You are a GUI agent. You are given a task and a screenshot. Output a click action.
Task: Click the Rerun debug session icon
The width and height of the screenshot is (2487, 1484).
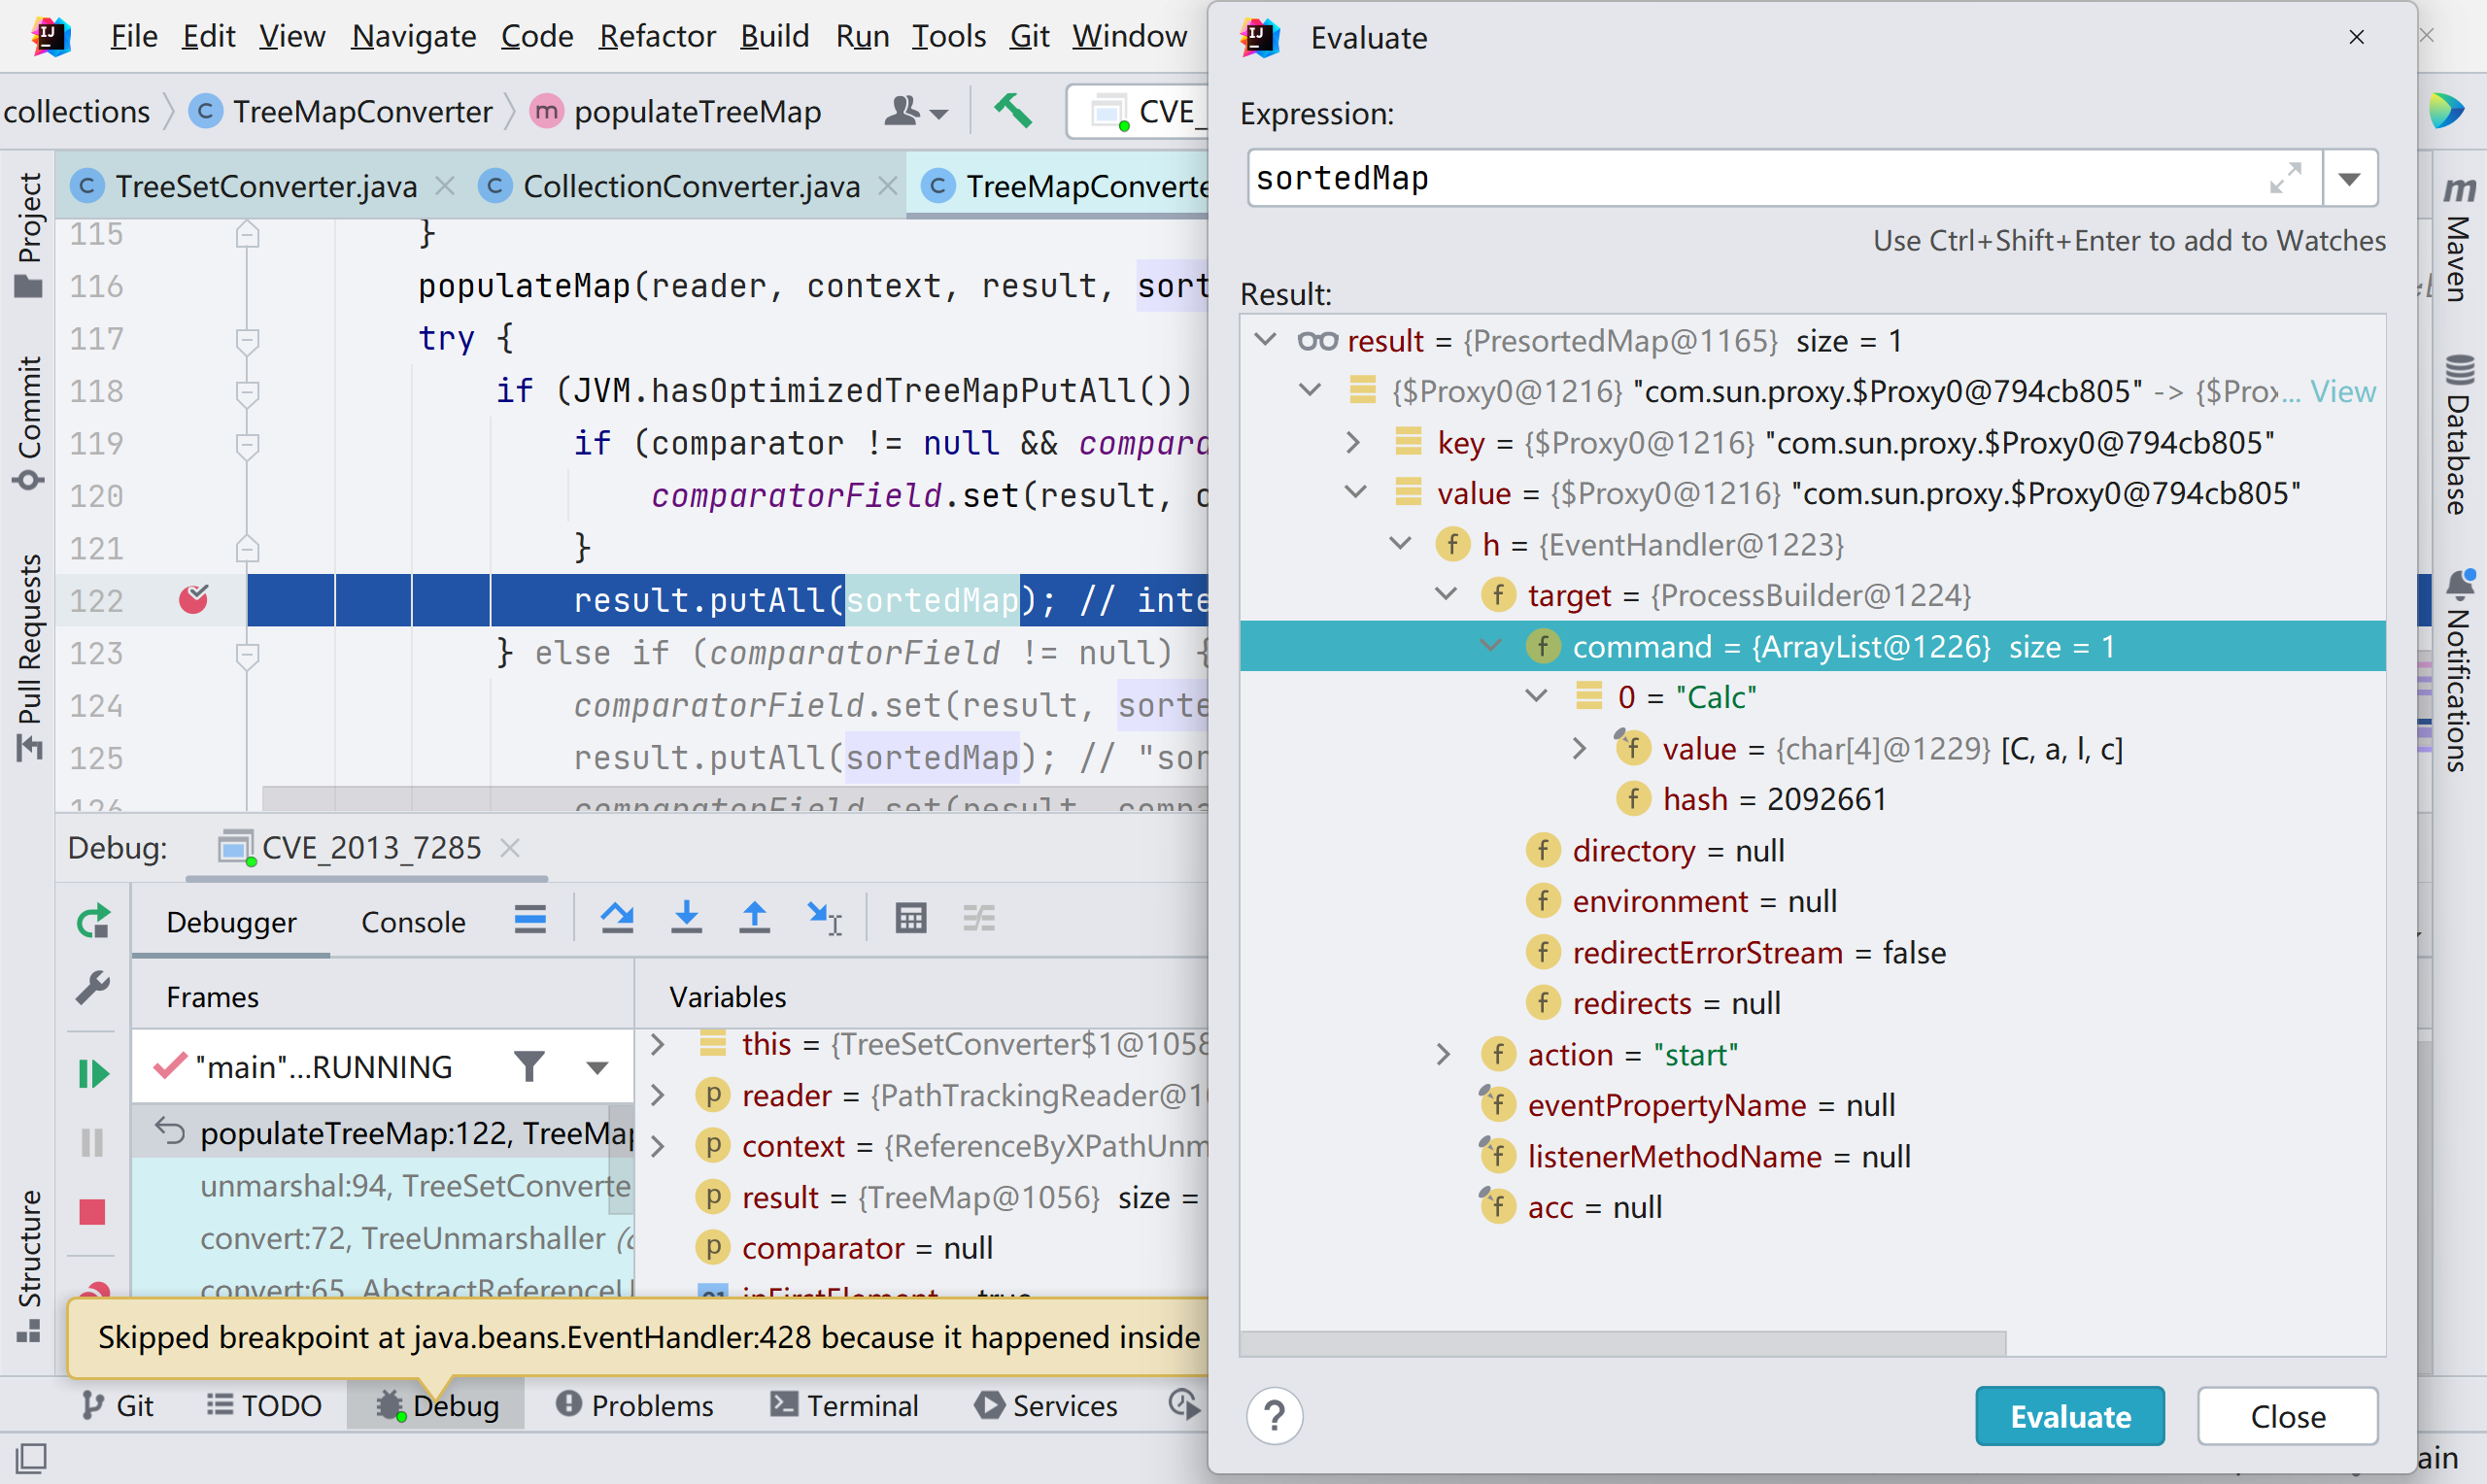click(x=93, y=921)
